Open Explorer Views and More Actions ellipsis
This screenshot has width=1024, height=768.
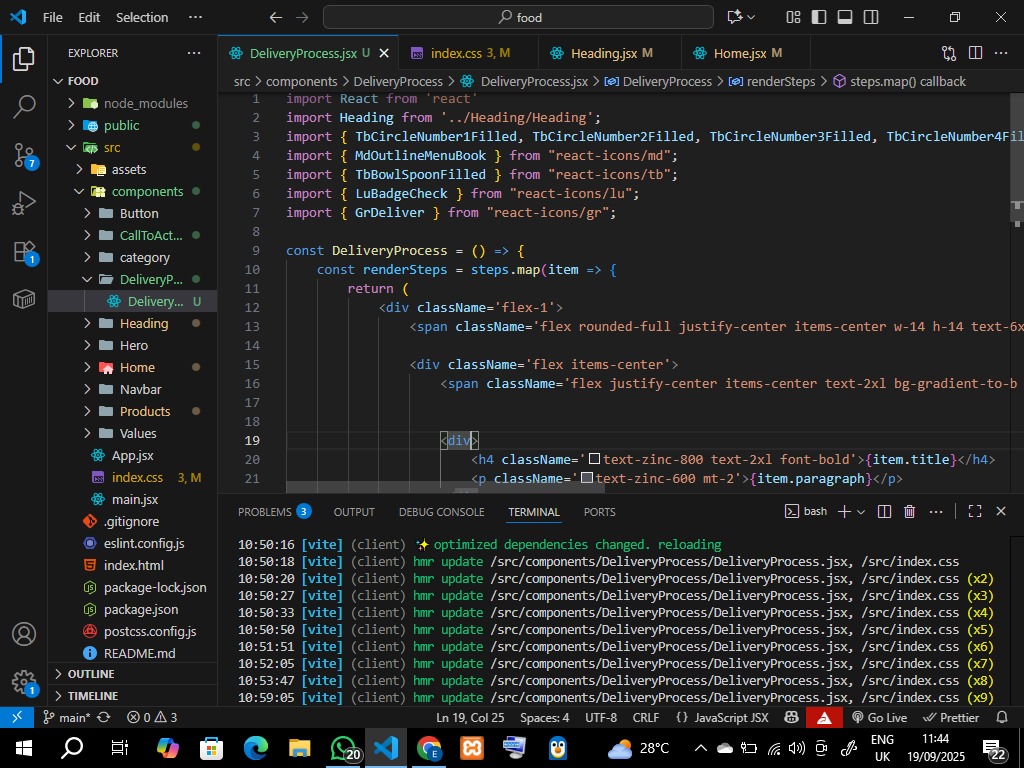point(194,53)
